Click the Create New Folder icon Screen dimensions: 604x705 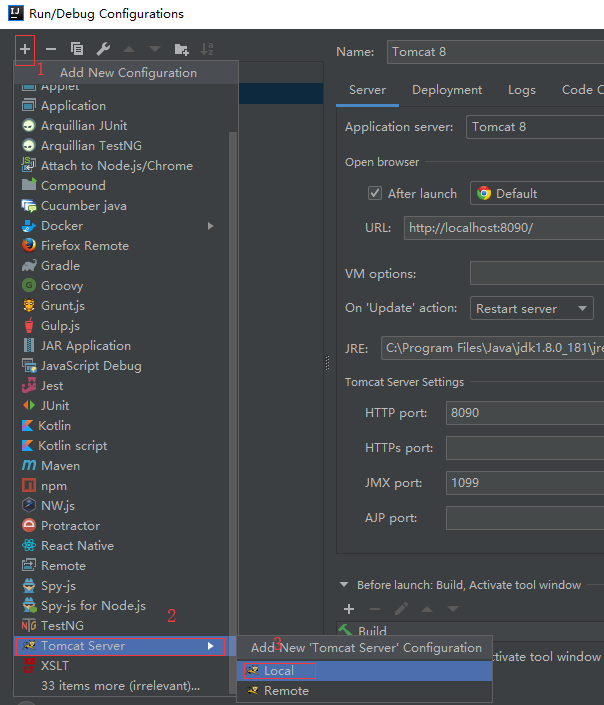181,49
